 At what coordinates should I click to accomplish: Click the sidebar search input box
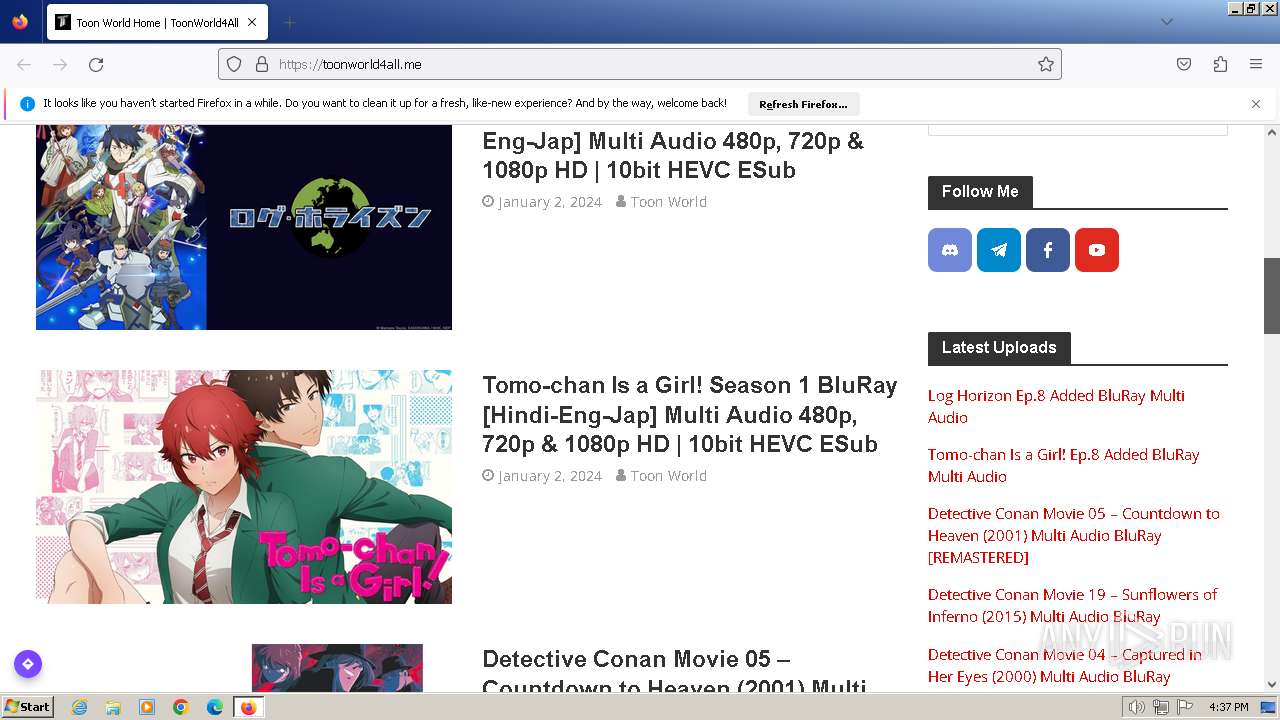click(x=1078, y=129)
